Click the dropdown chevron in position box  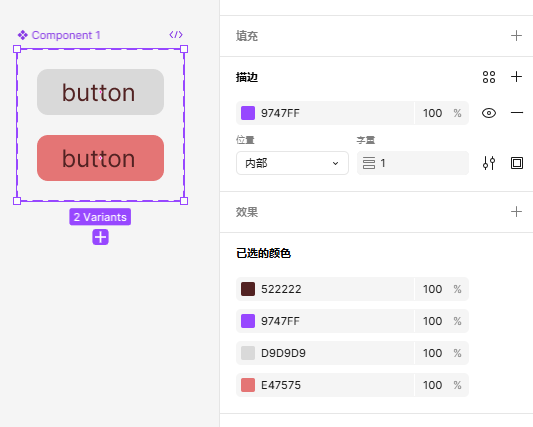(335, 164)
